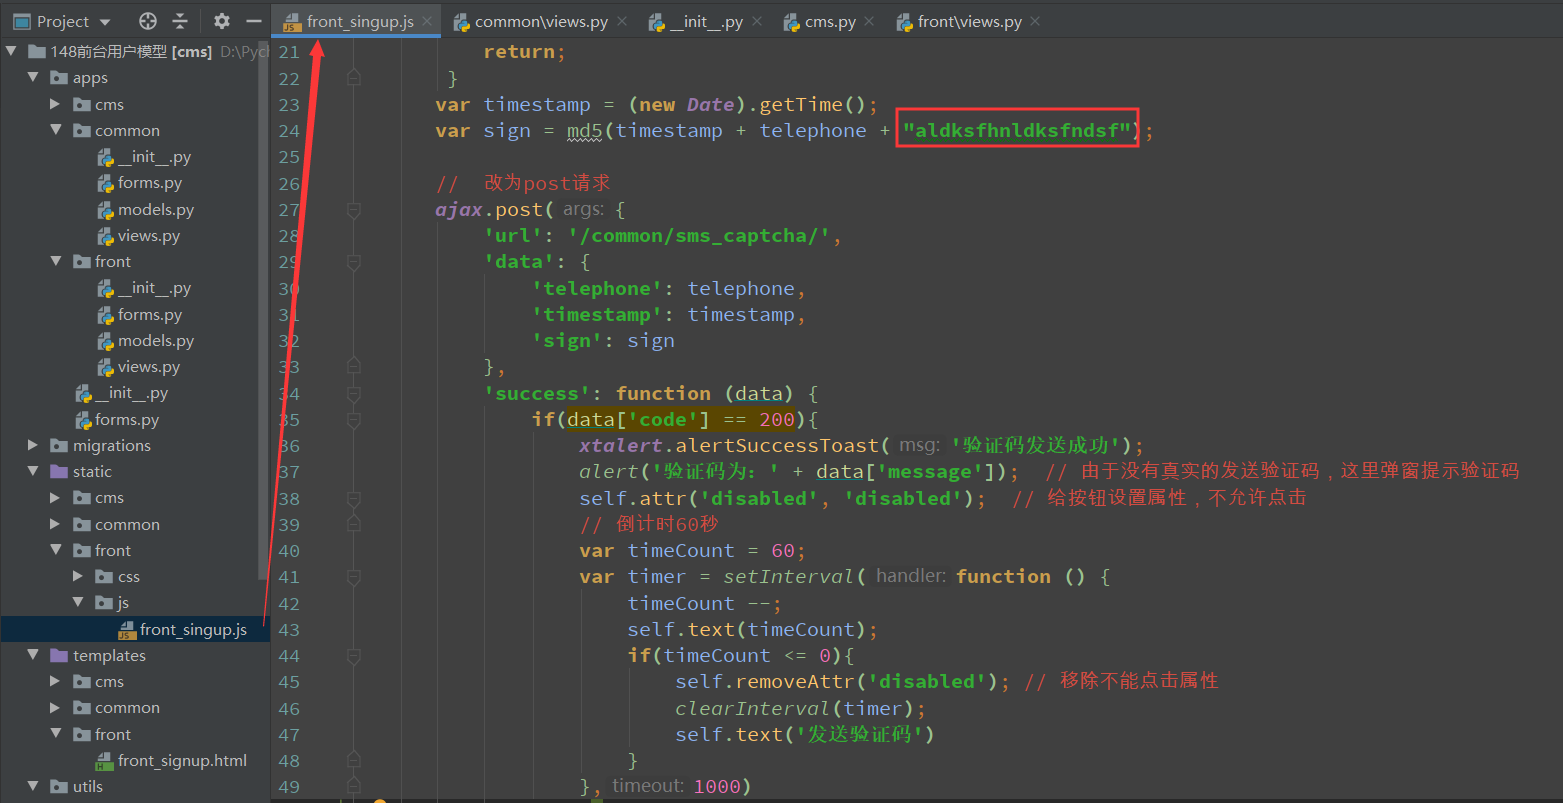Collapse the templates folder arrow
This screenshot has width=1563, height=803.
coord(33,656)
